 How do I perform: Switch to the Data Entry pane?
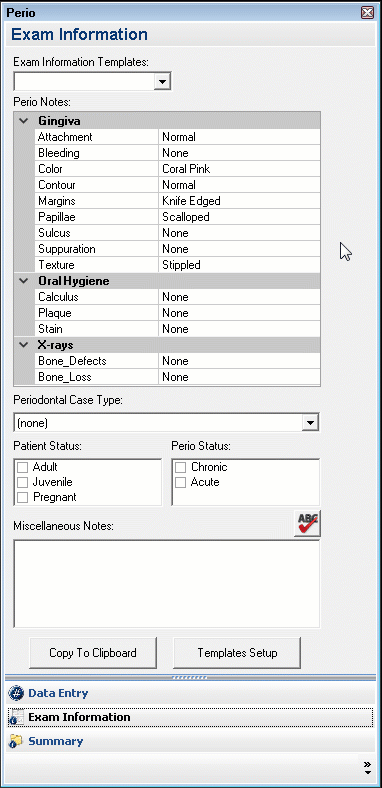58,693
